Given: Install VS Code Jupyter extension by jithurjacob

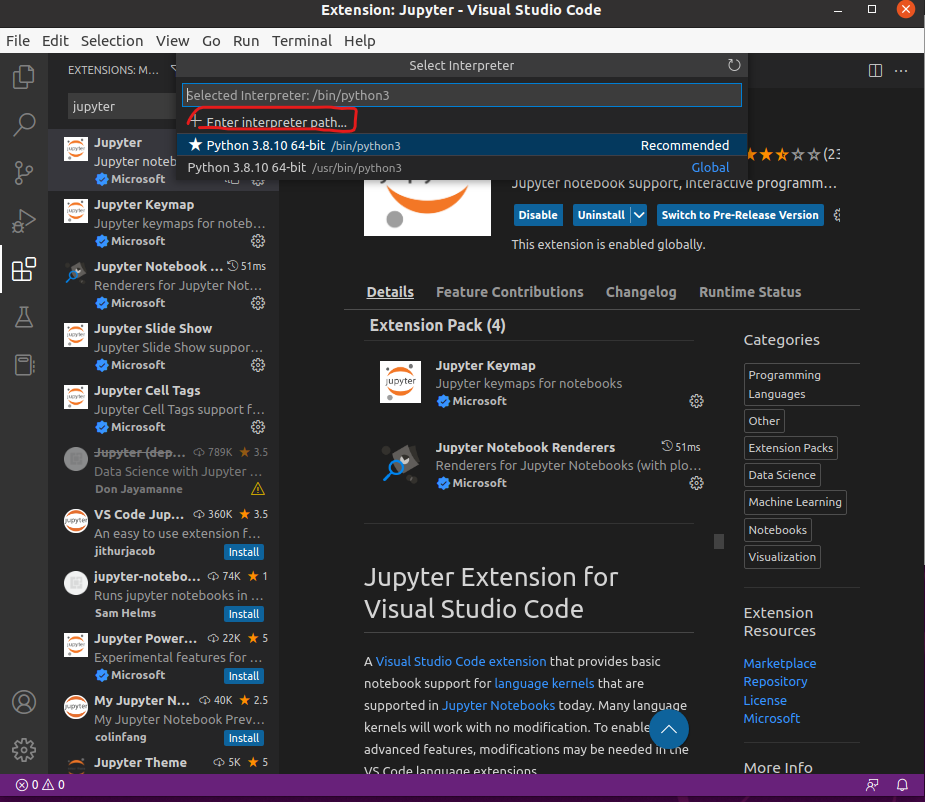Looking at the screenshot, I should pyautogui.click(x=244, y=552).
